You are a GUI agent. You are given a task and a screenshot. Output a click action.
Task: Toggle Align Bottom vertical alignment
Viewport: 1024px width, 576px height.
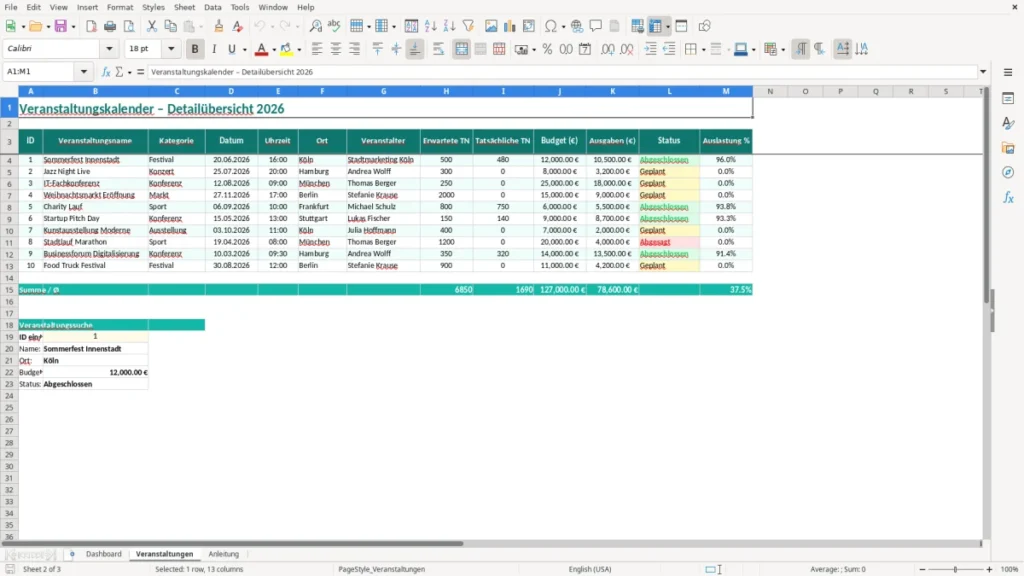click(x=415, y=49)
